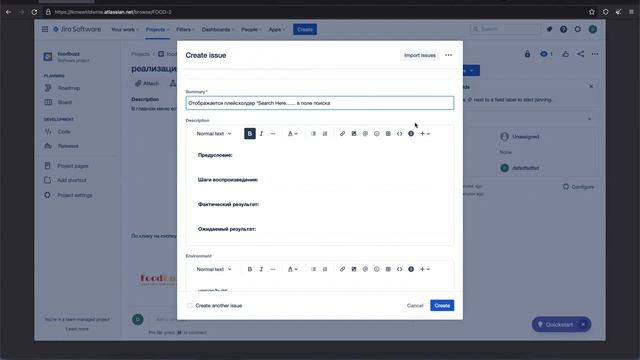640x360 pixels.
Task: Add a link in Description editor
Action: tap(342, 133)
